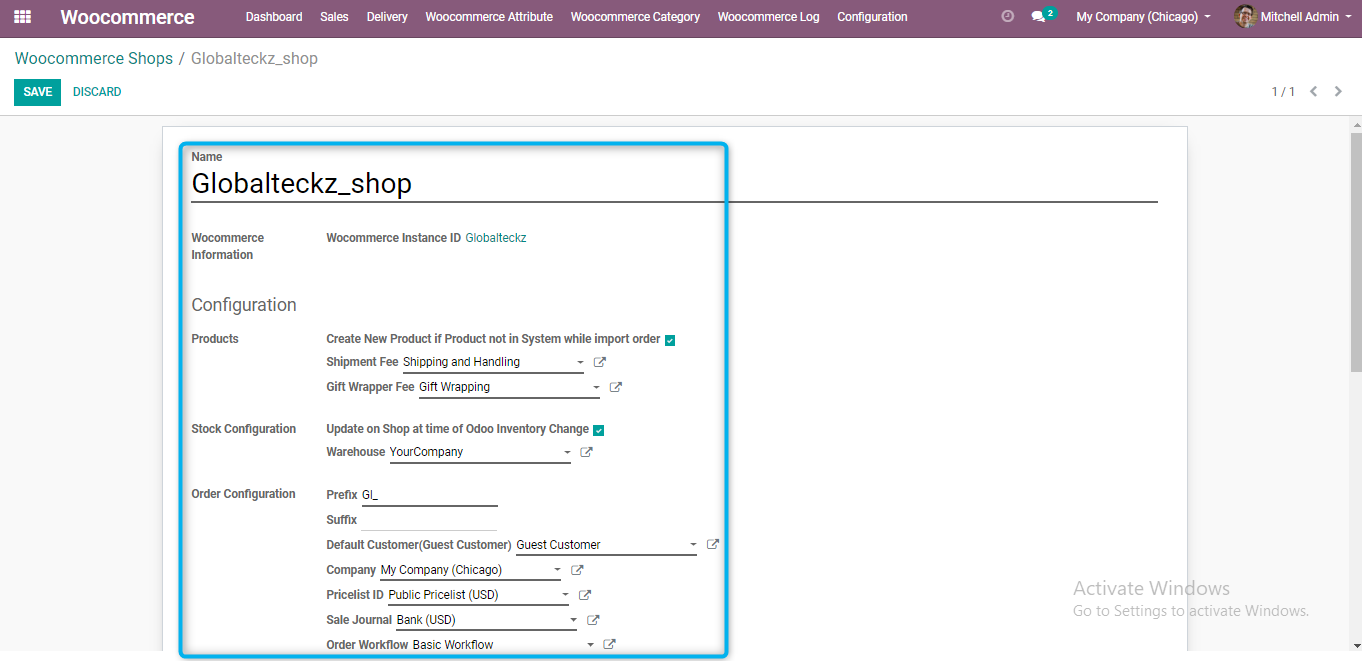
Task: Click the clock activities icon
Action: pos(1007,17)
